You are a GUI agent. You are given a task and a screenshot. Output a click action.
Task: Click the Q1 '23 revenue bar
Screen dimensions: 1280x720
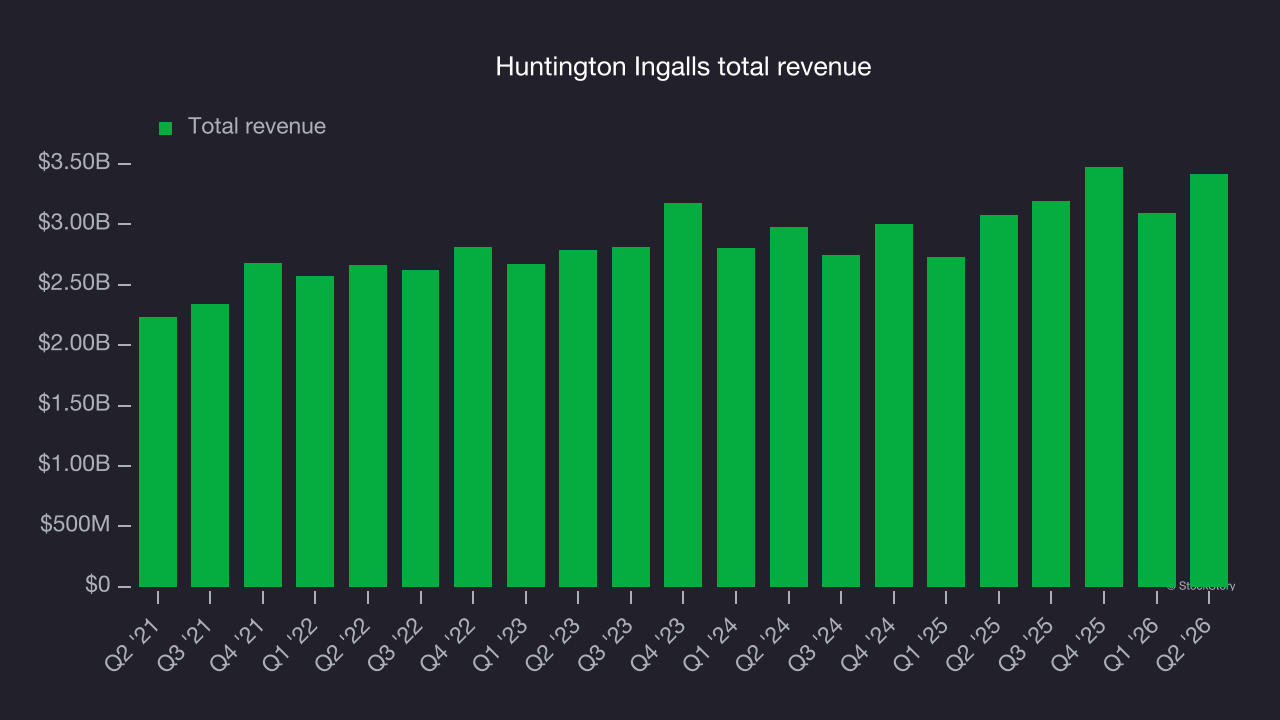[526, 425]
